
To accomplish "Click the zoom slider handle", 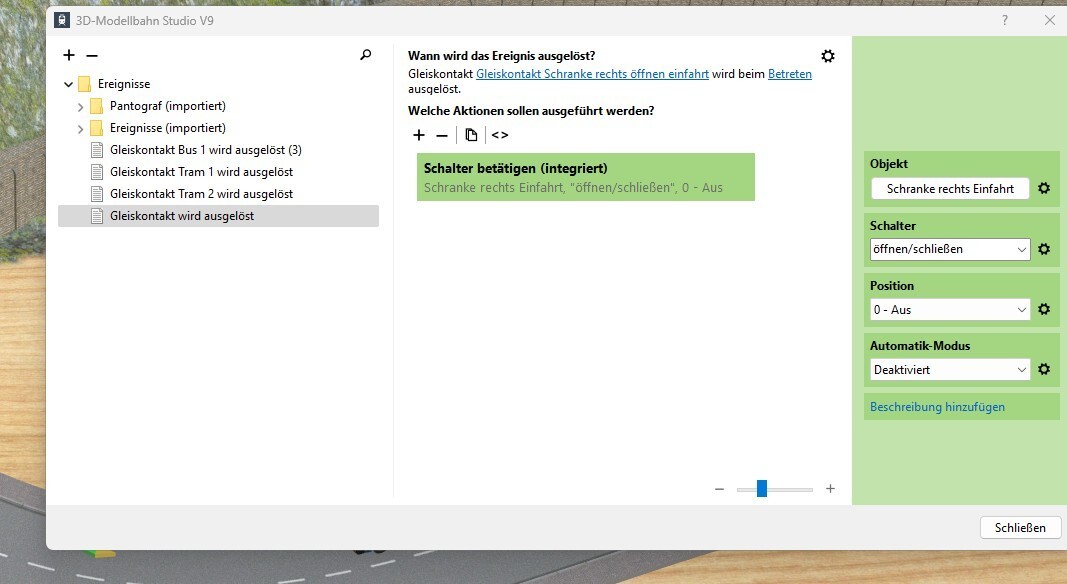I will pos(761,488).
